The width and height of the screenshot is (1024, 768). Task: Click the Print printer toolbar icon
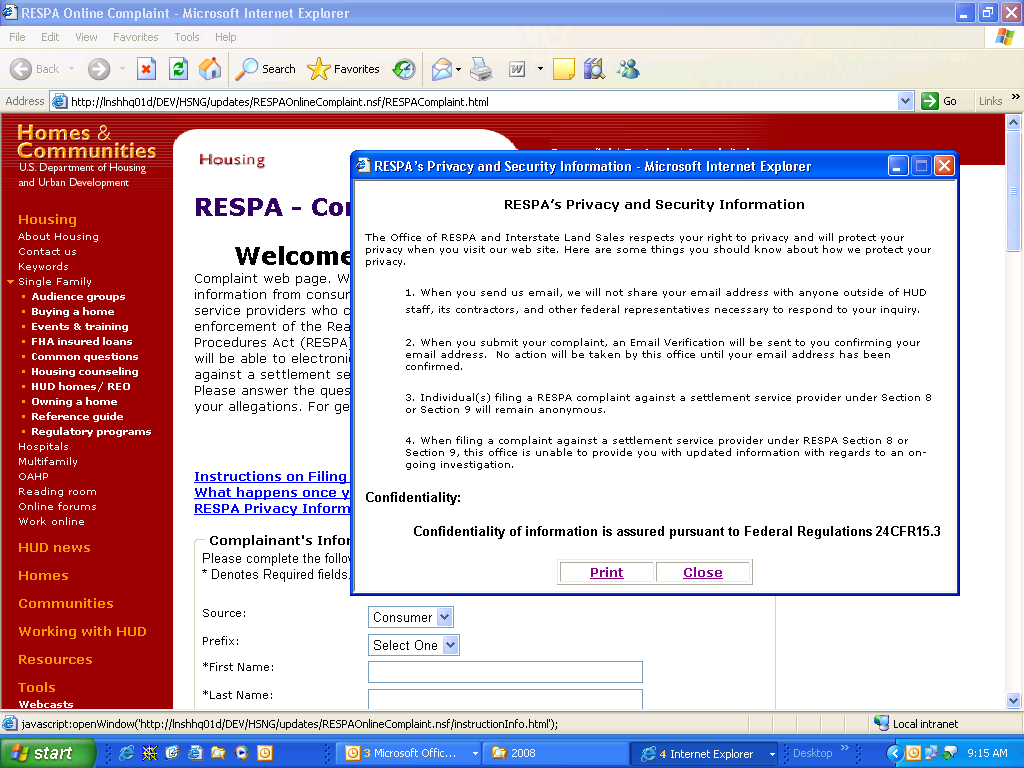481,69
